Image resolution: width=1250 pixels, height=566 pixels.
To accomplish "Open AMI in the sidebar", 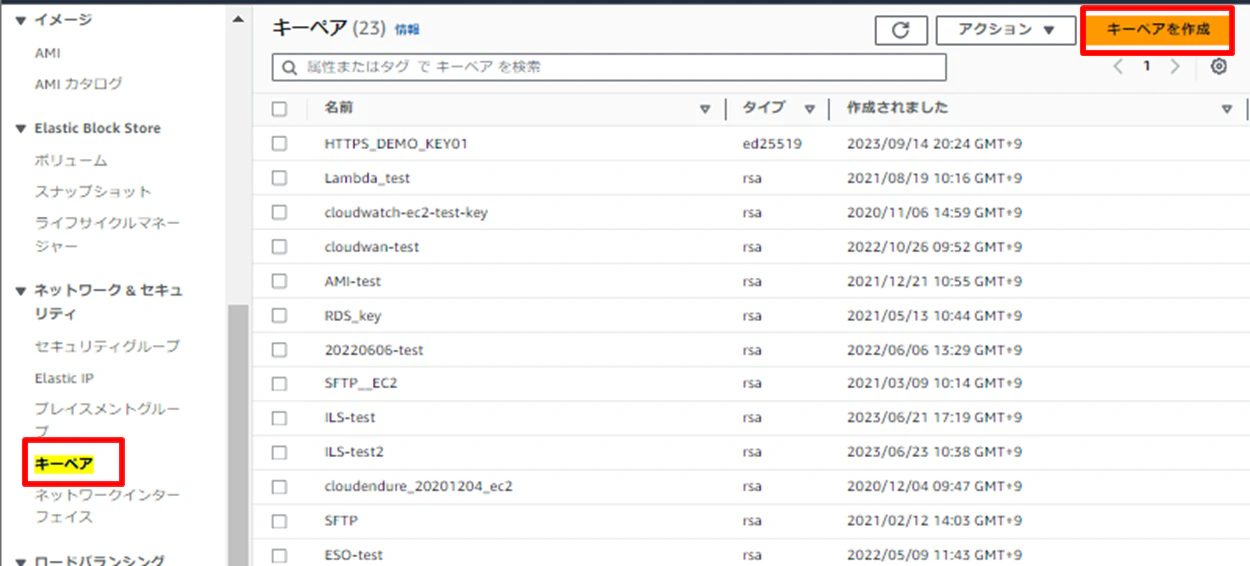I will click(x=47, y=53).
